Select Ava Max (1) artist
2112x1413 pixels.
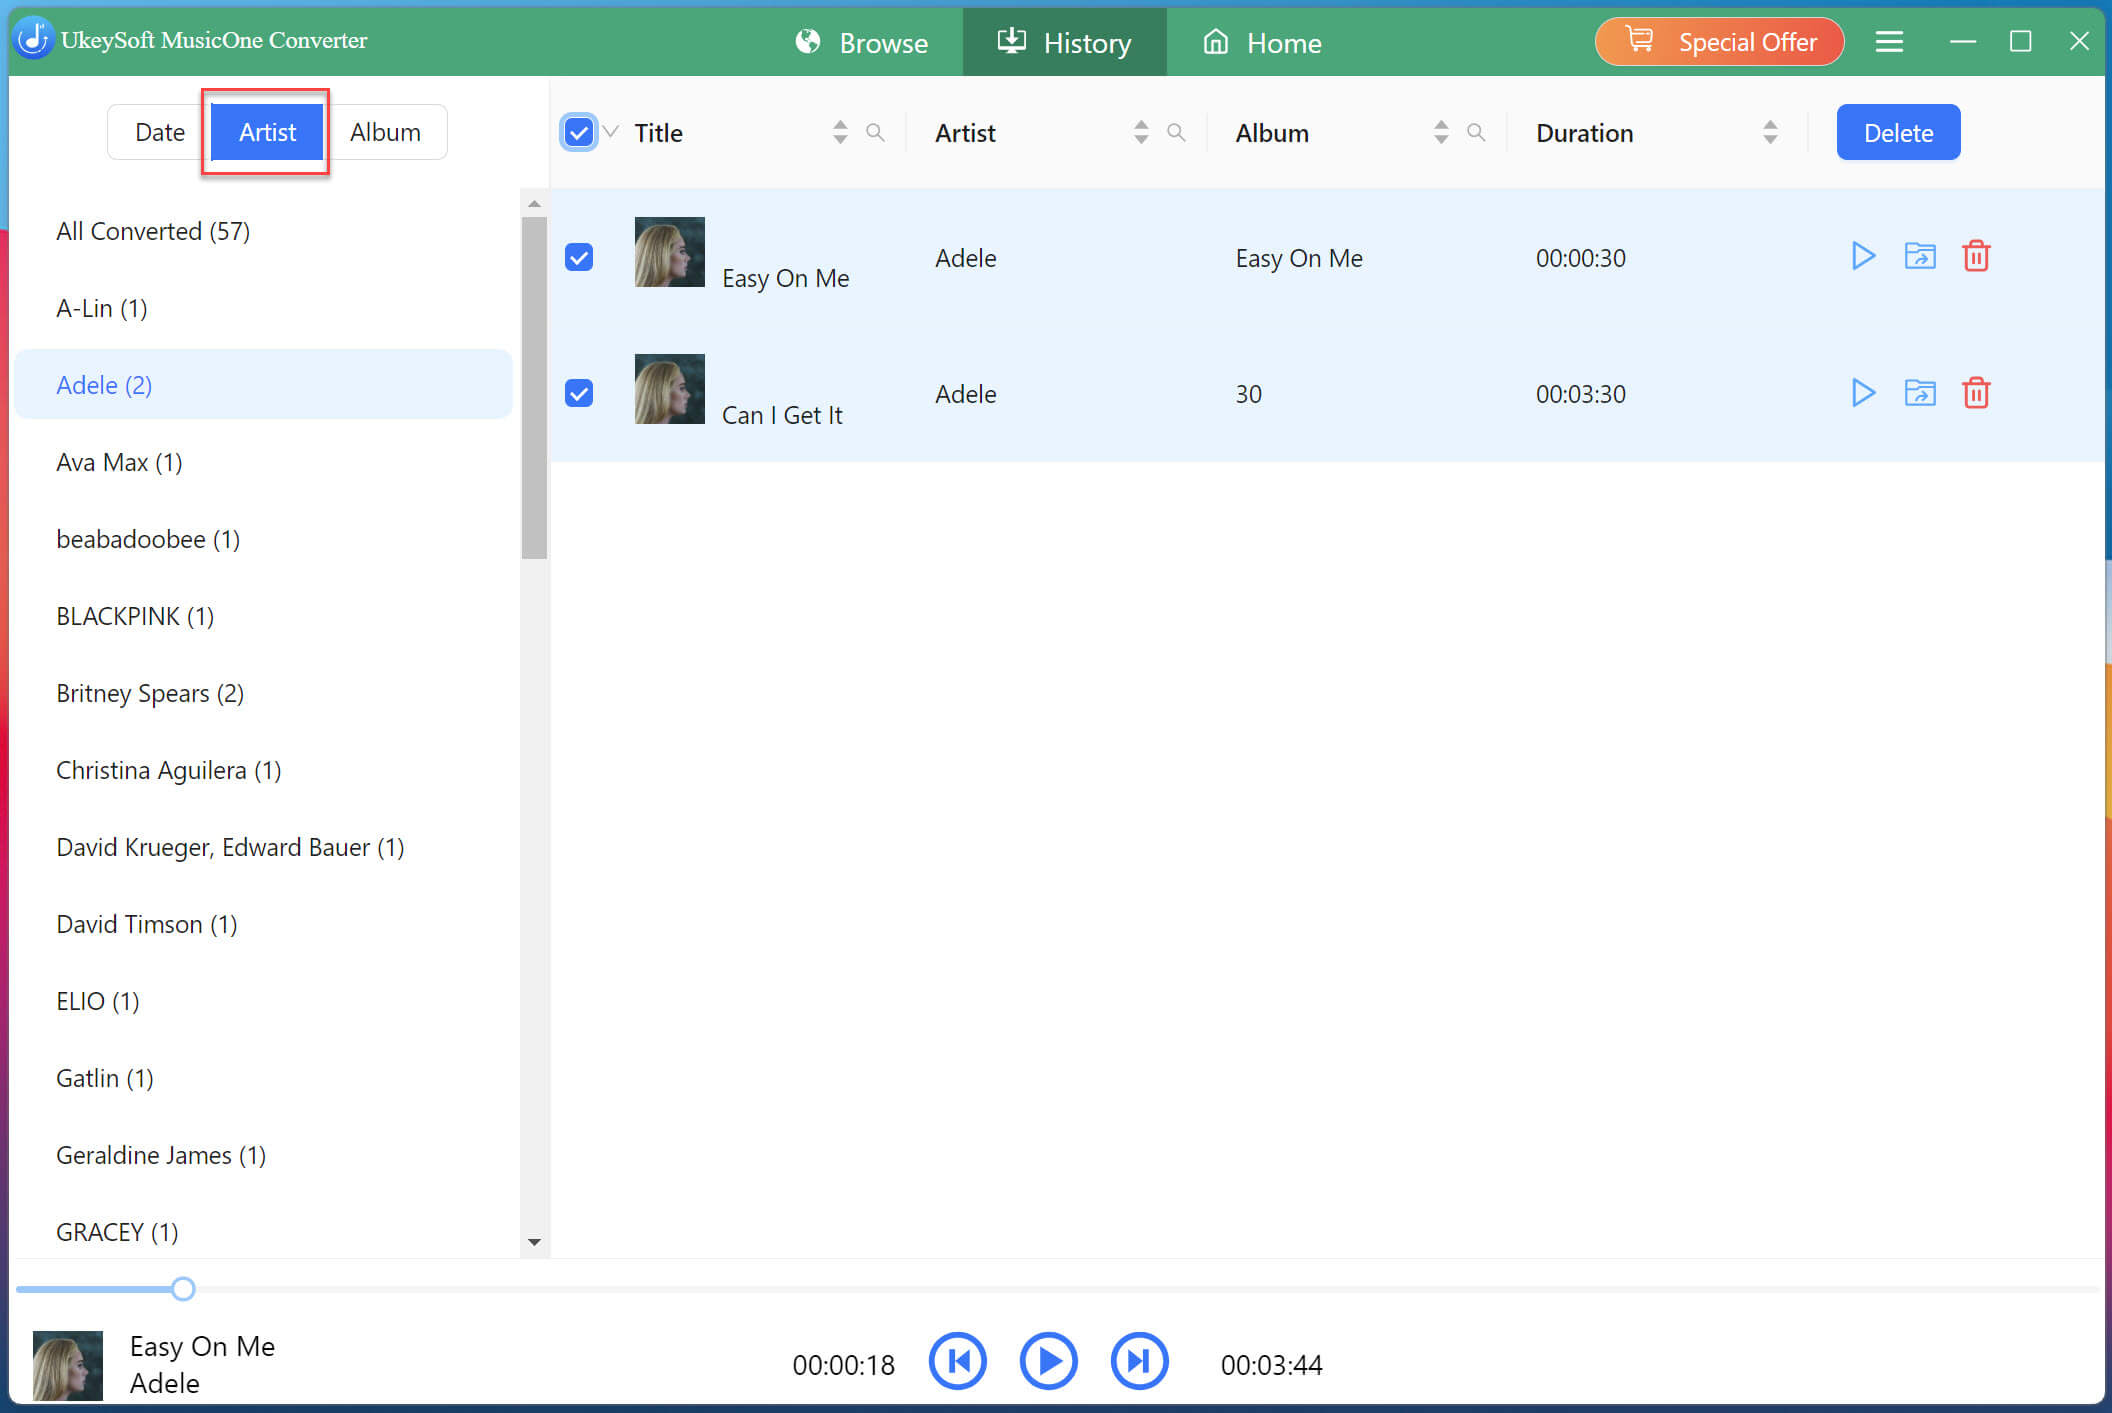click(263, 462)
